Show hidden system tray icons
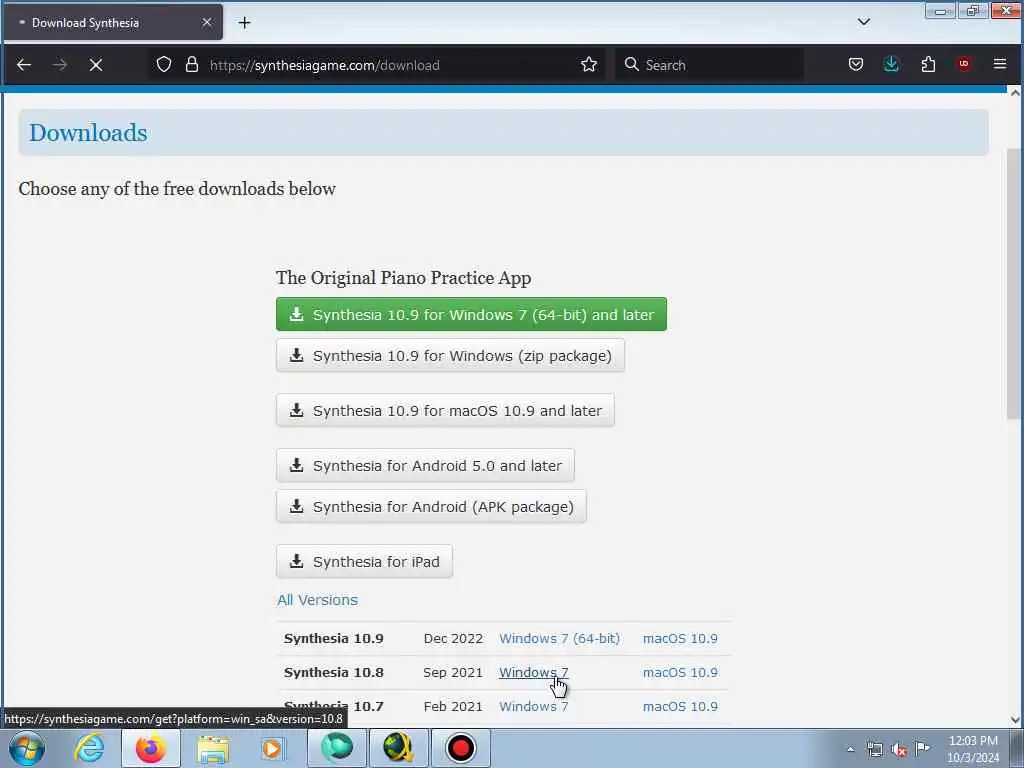The width and height of the screenshot is (1024, 768). click(850, 750)
